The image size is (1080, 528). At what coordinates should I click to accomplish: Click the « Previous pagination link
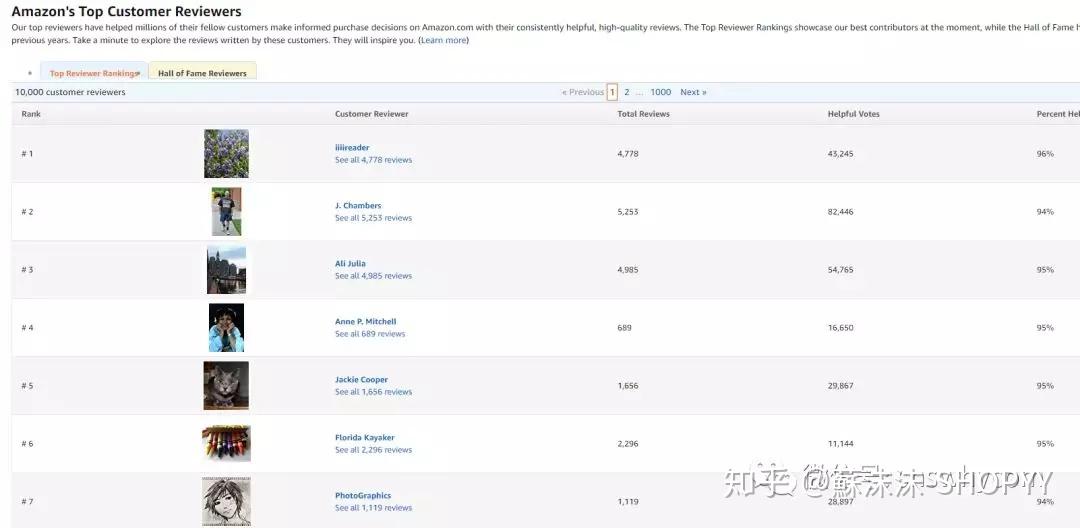[x=583, y=92]
